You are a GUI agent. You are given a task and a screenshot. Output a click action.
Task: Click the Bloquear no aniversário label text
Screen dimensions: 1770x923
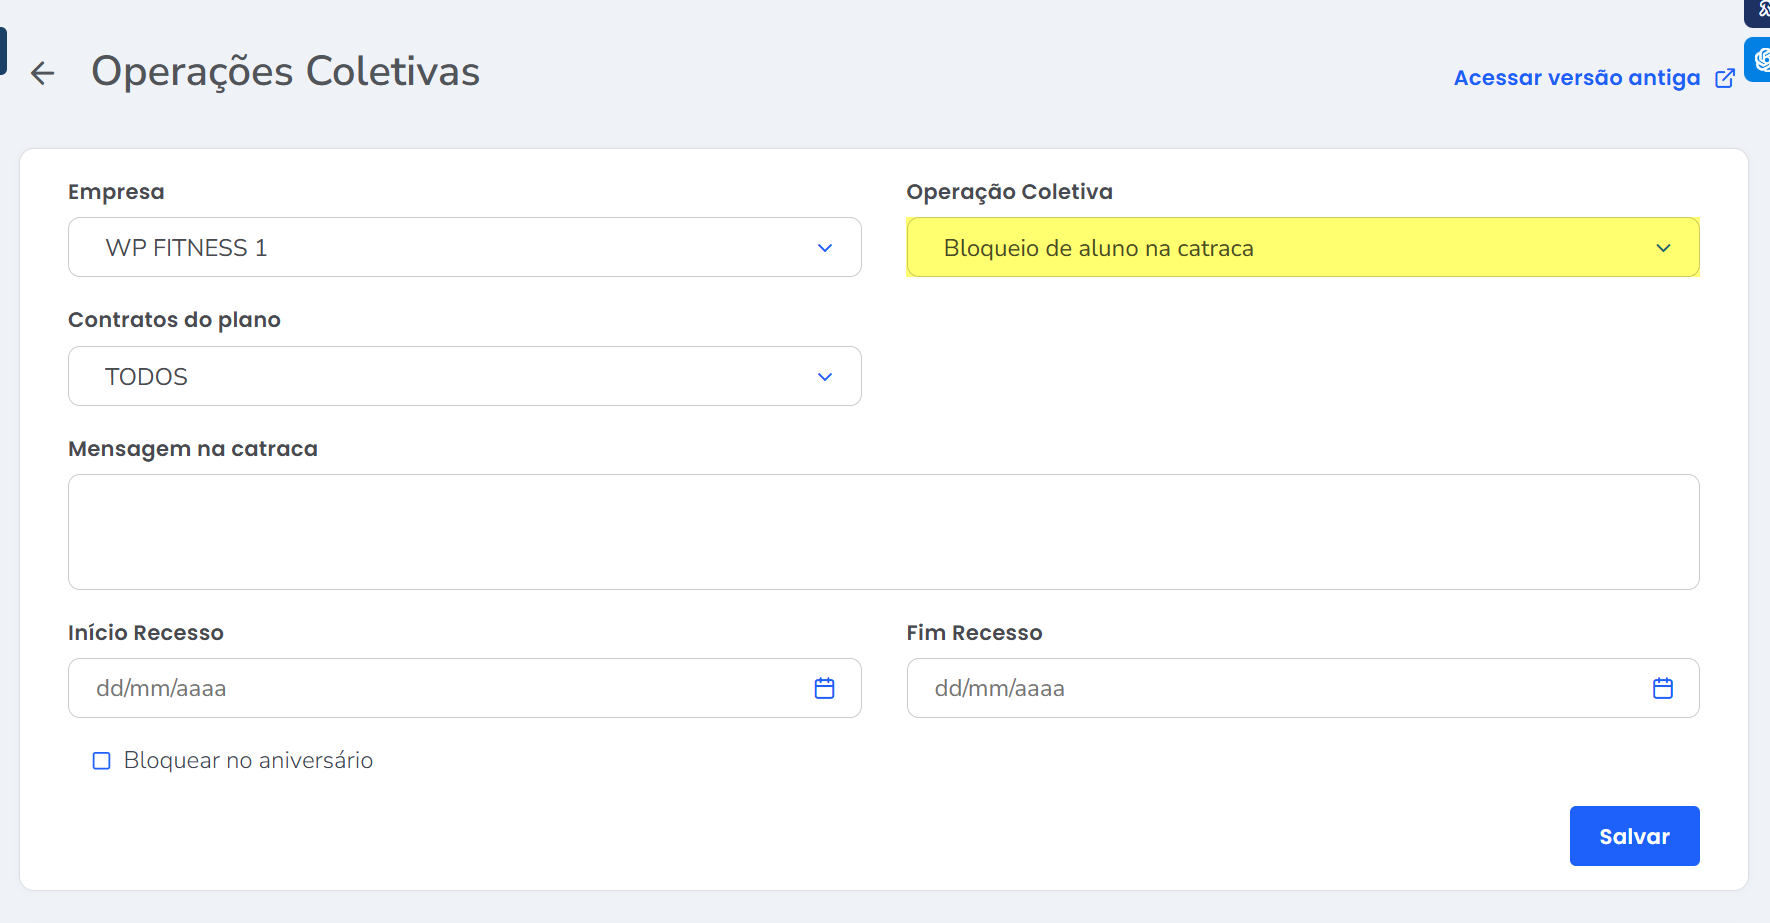248,761
